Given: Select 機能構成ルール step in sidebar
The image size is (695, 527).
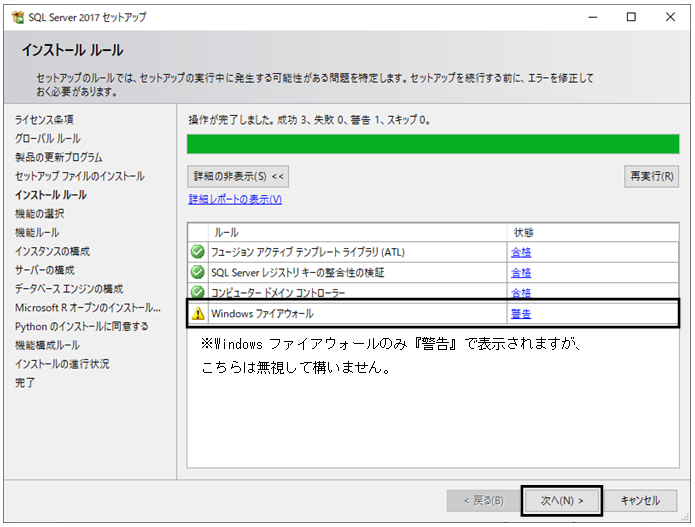Looking at the screenshot, I should click(47, 345).
